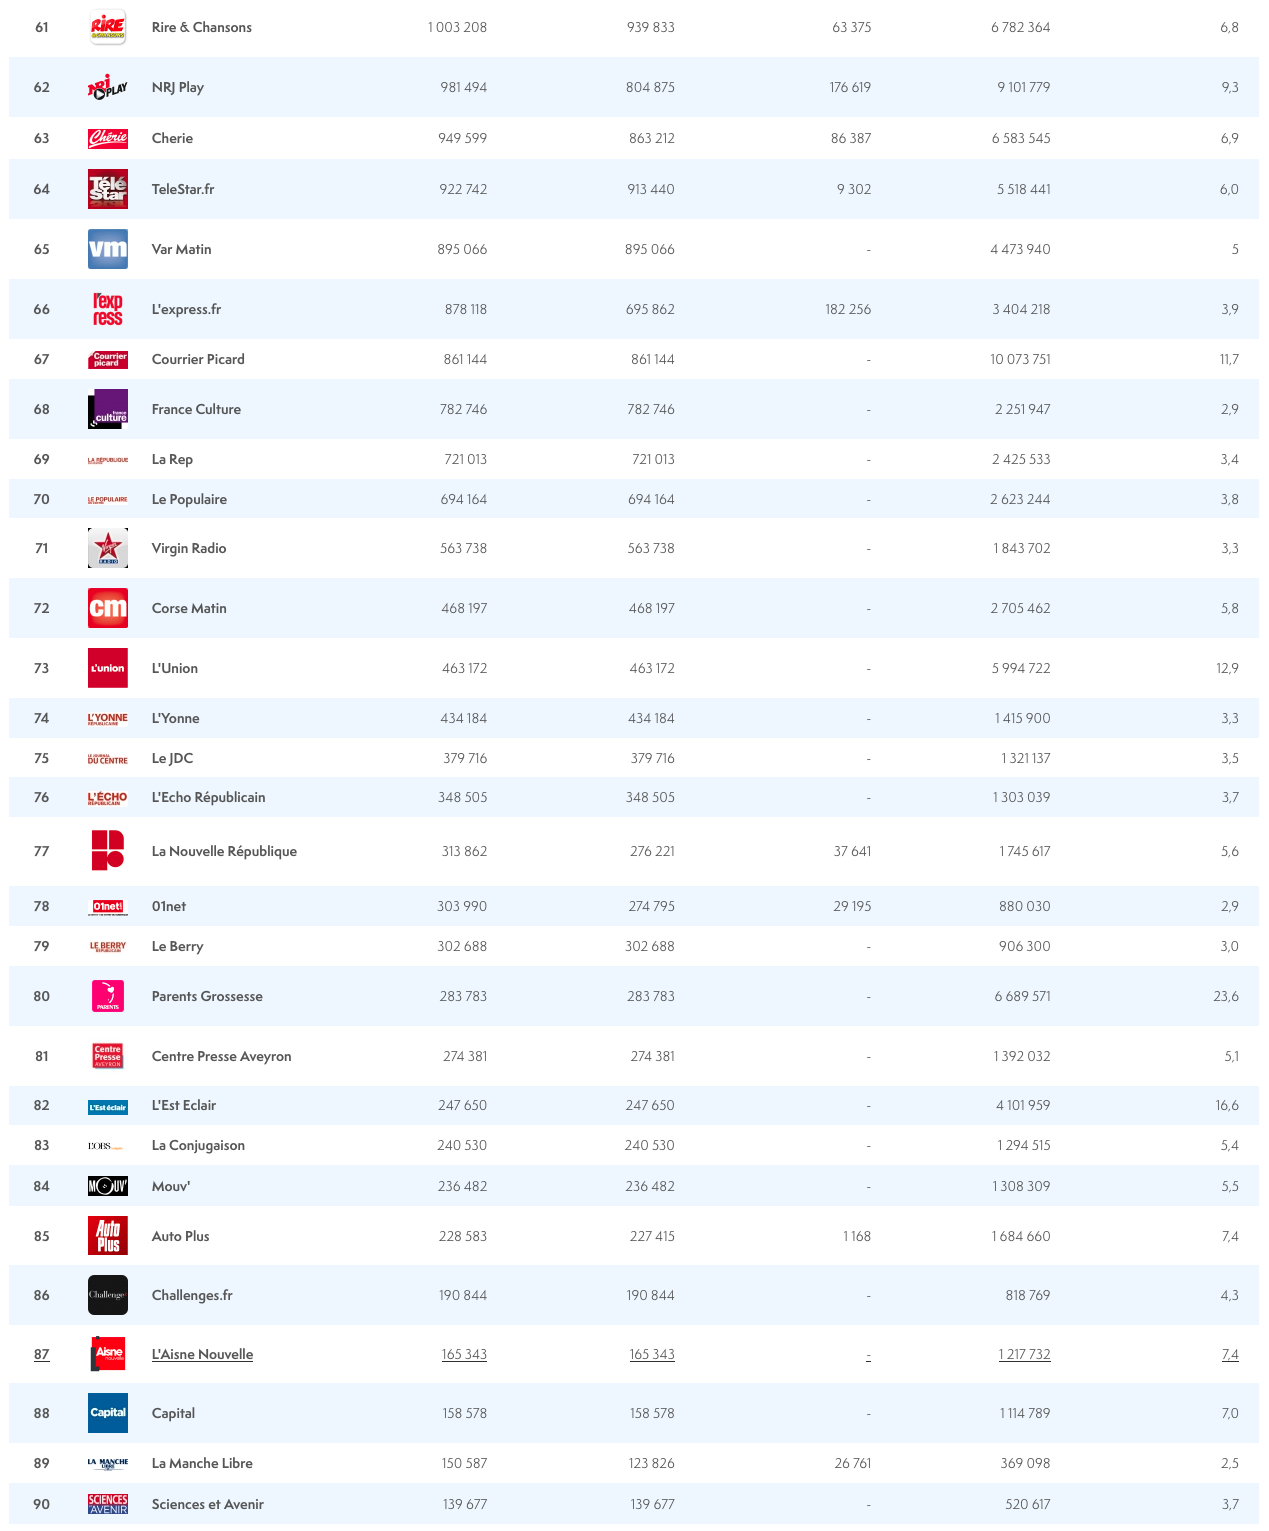Click the Sciences et Avenir name
This screenshot has width=1269, height=1531.
(x=207, y=1504)
